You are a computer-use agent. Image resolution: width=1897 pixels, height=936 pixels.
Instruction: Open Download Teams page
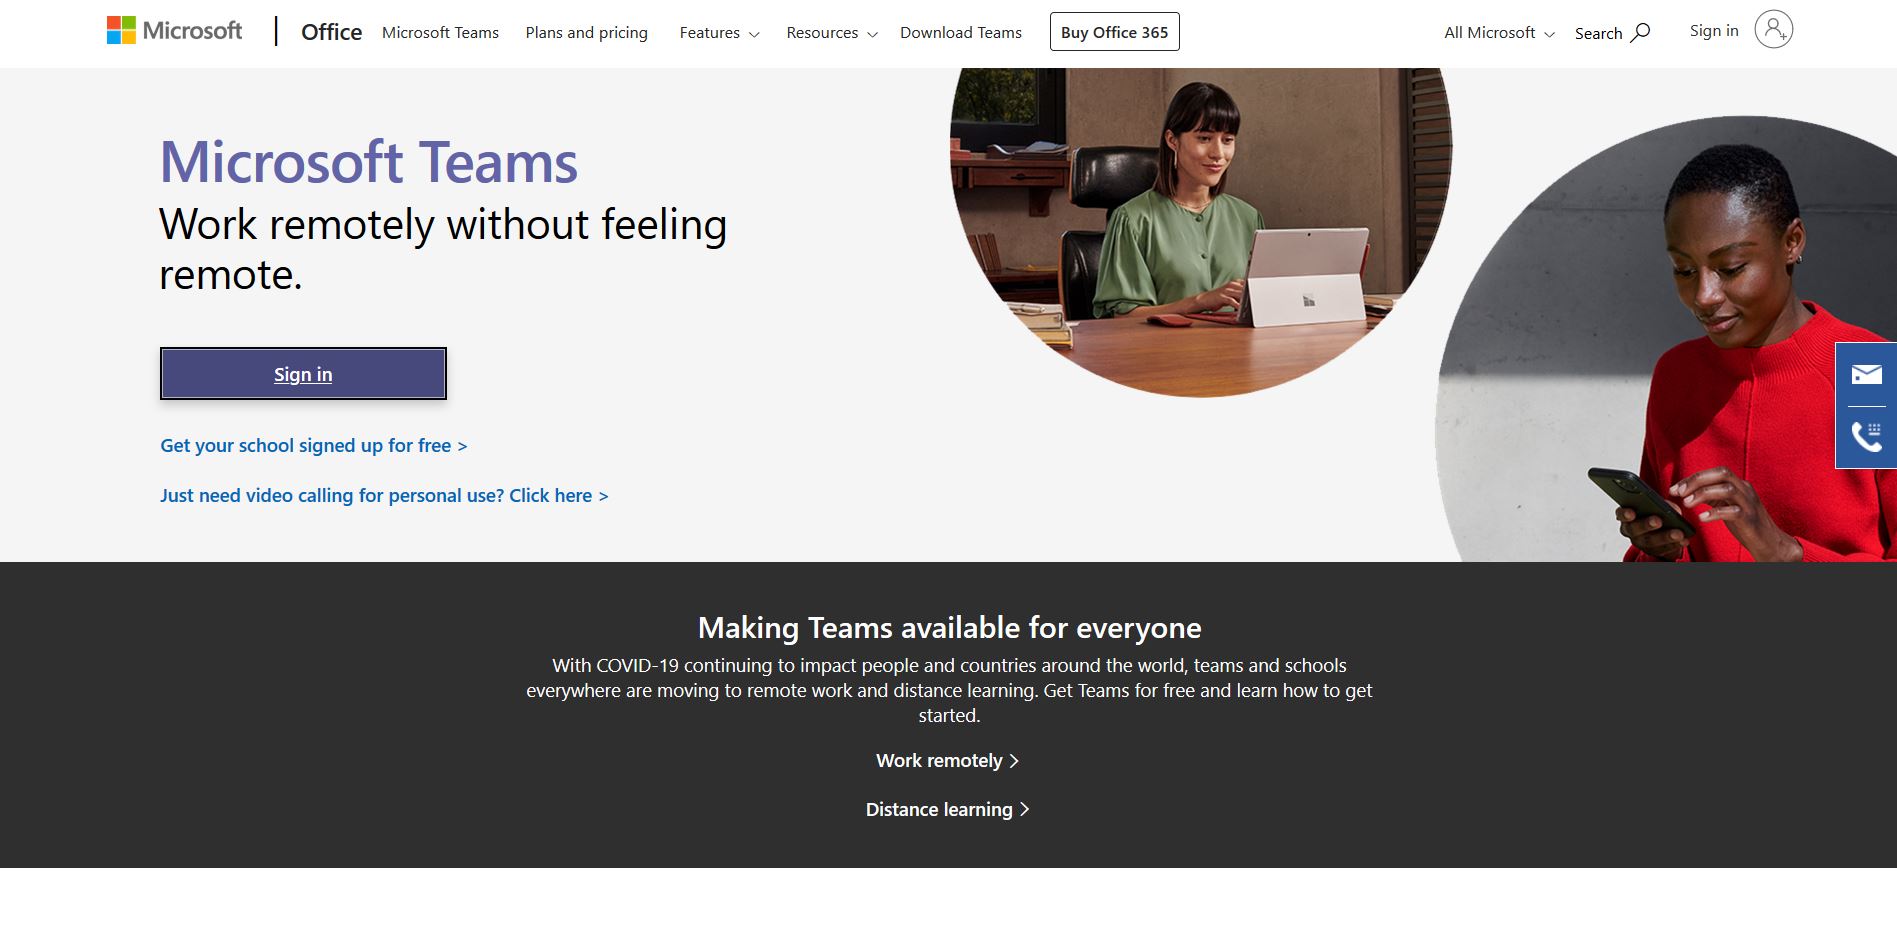961,33
